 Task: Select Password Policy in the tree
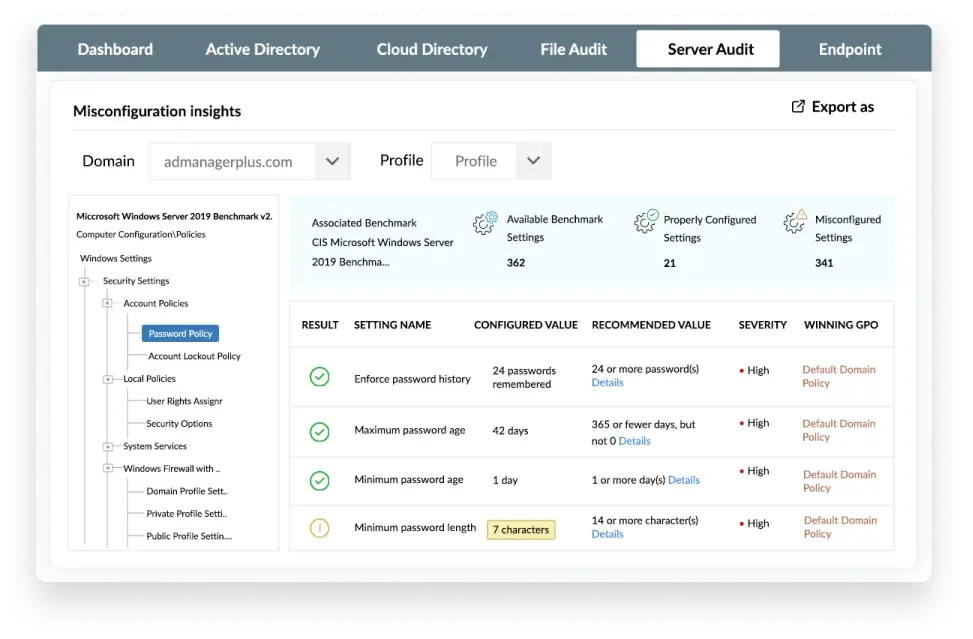tap(180, 334)
